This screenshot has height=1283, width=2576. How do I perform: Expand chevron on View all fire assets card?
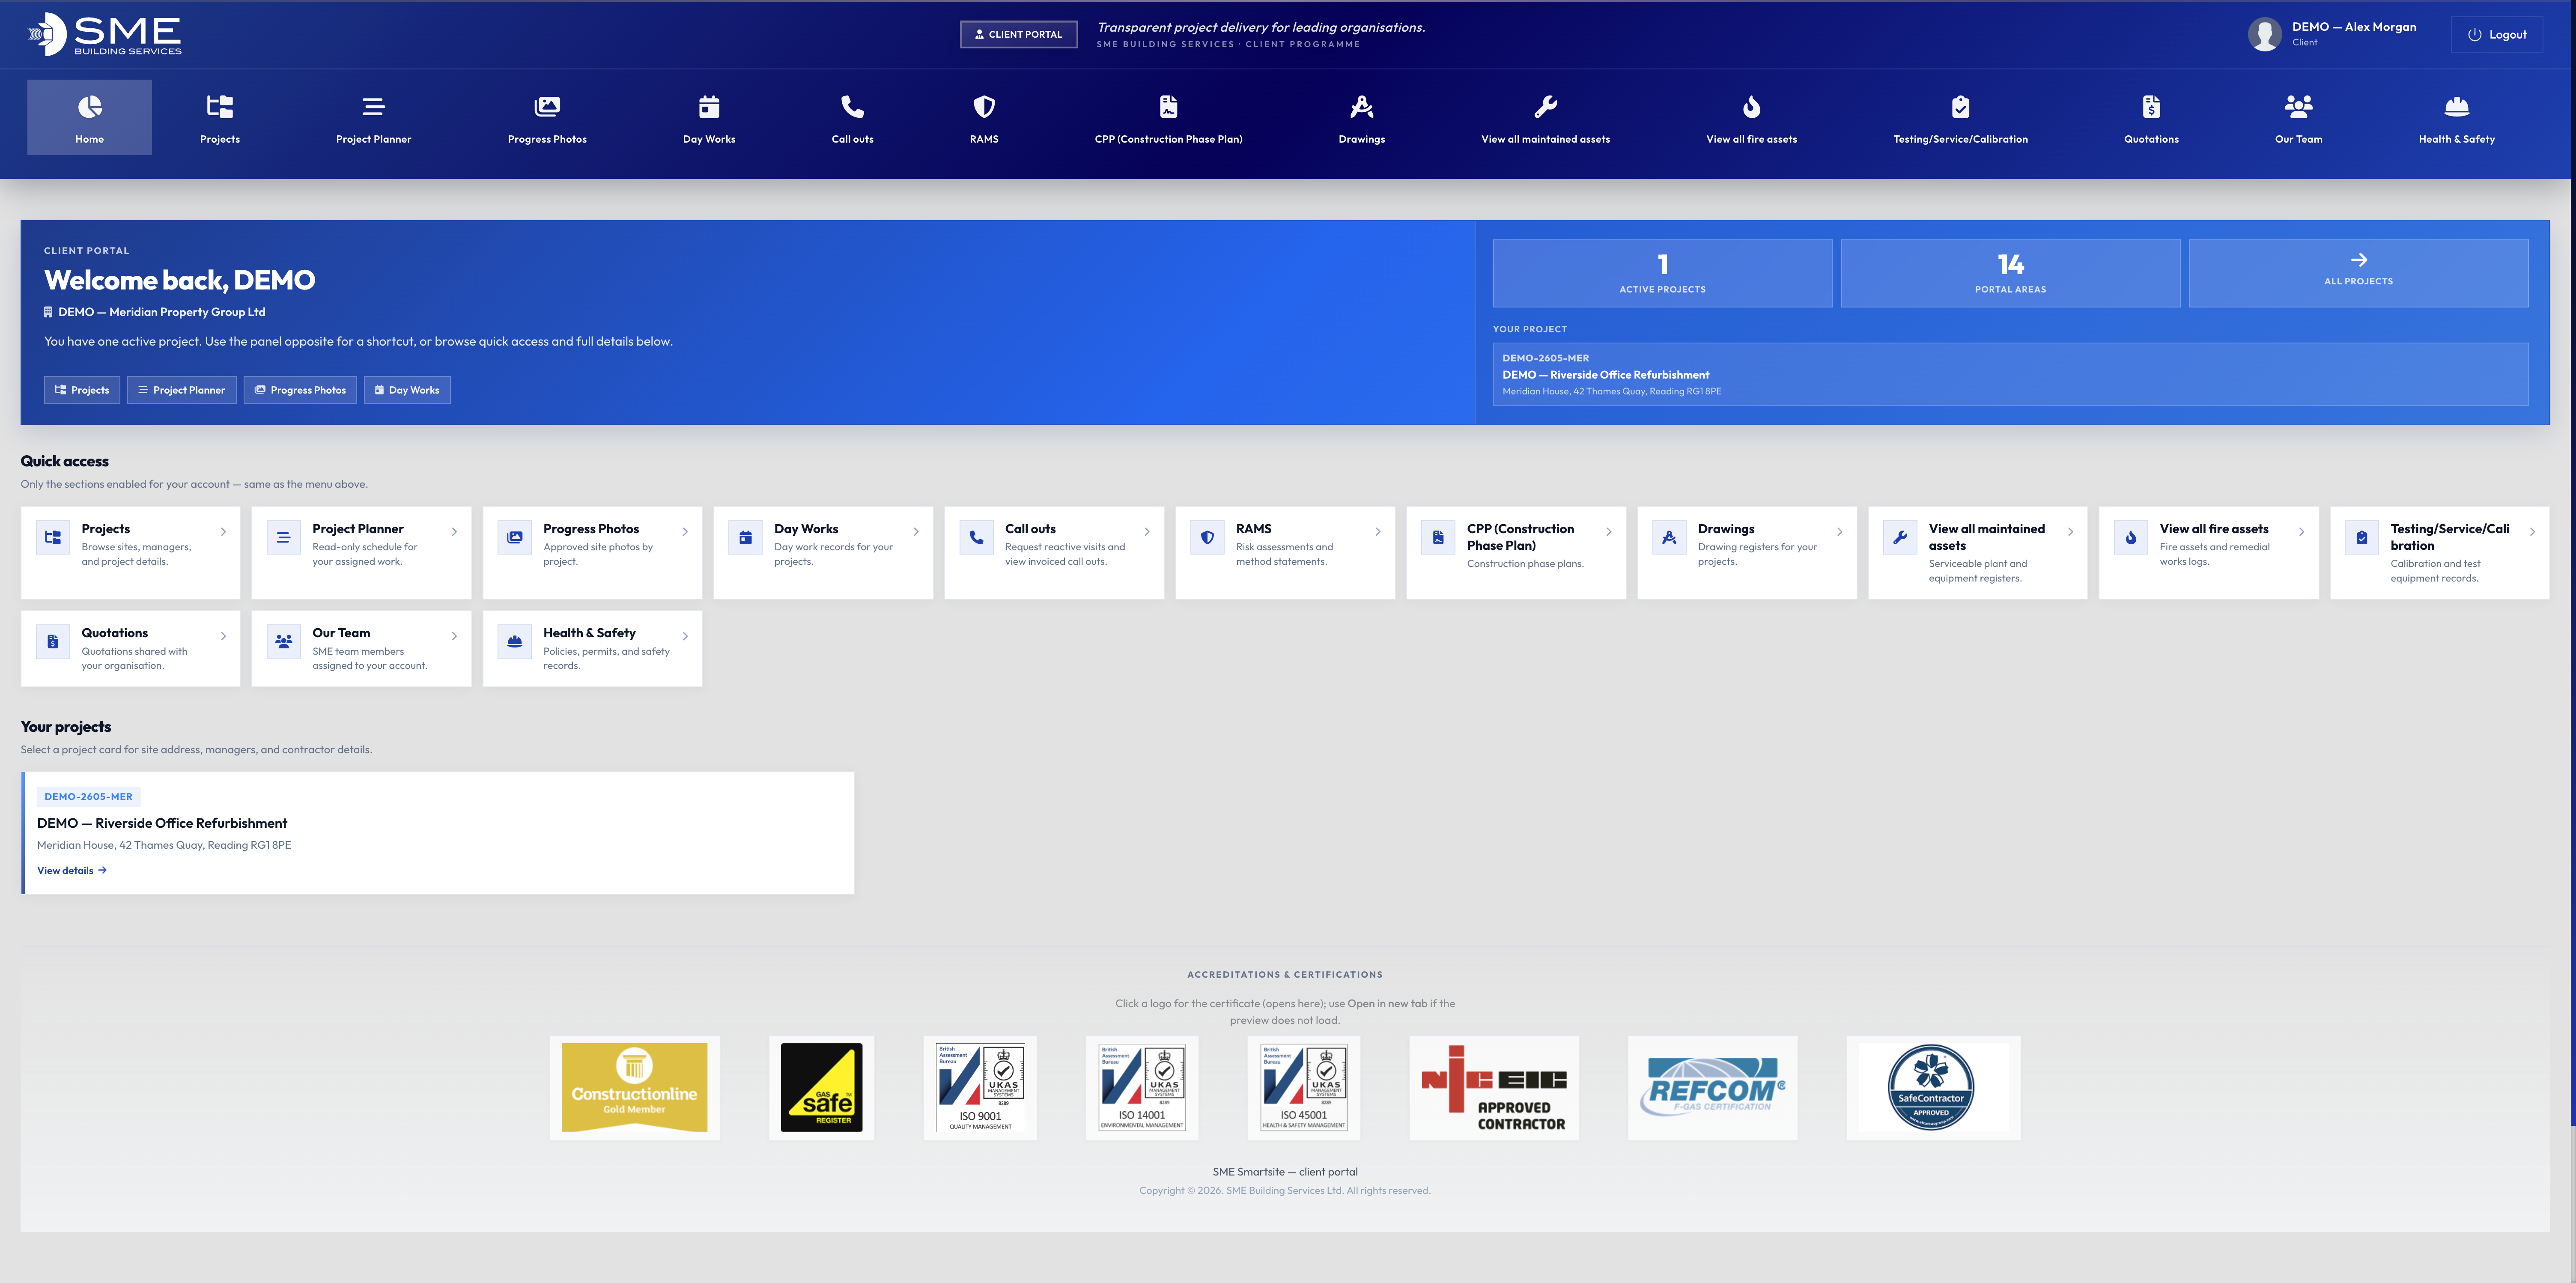coord(2301,532)
